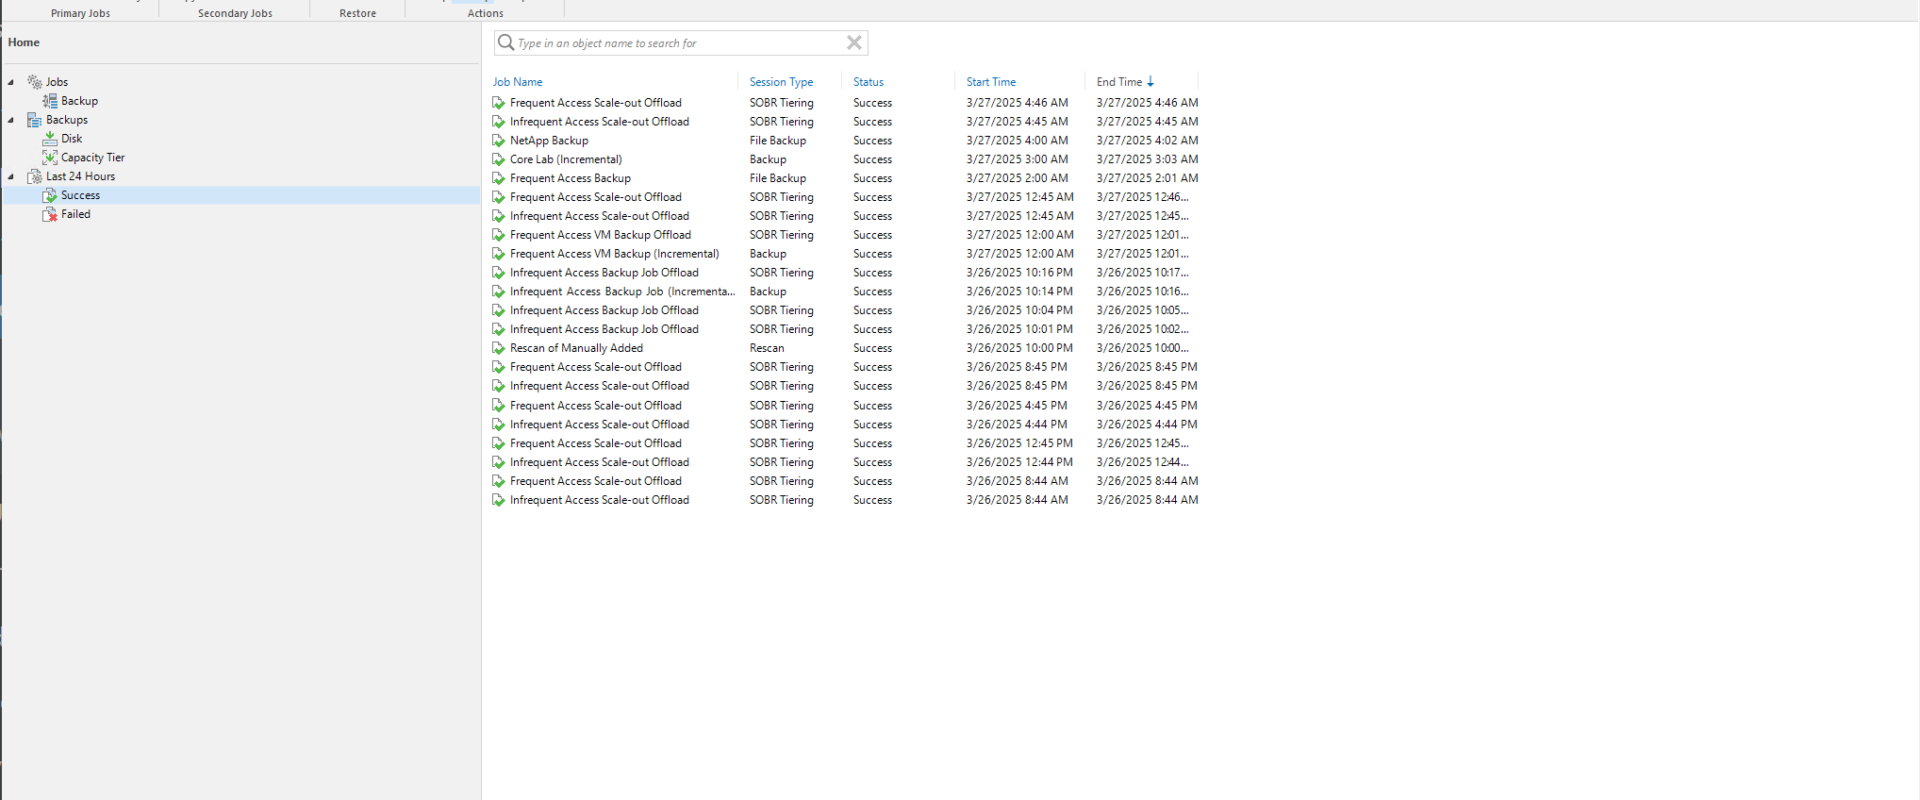Screen dimensions: 1920x800
Task: Sort by Status column header
Action: 868,82
